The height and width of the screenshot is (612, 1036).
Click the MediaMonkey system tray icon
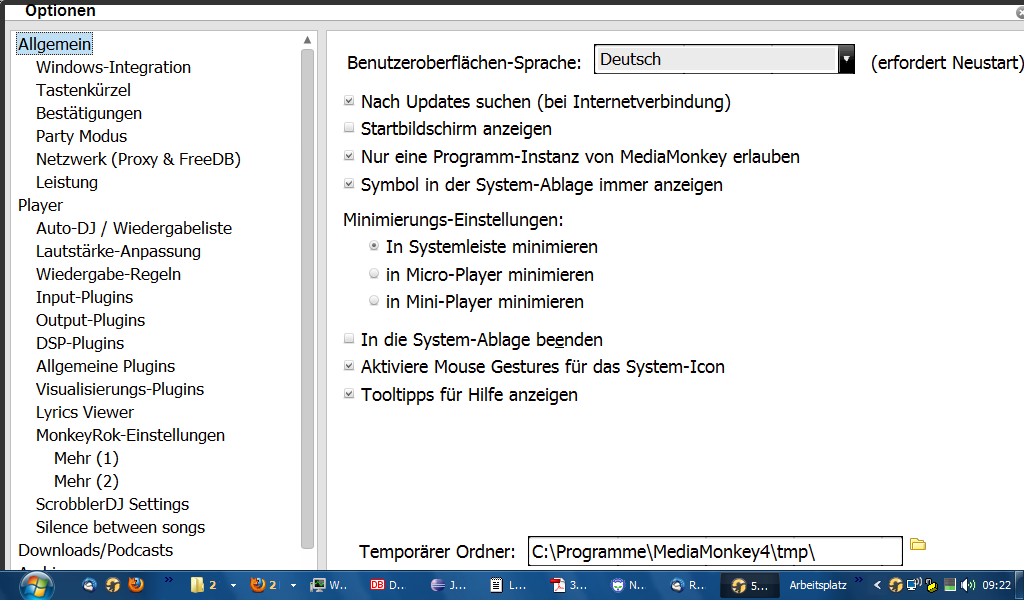click(896, 585)
